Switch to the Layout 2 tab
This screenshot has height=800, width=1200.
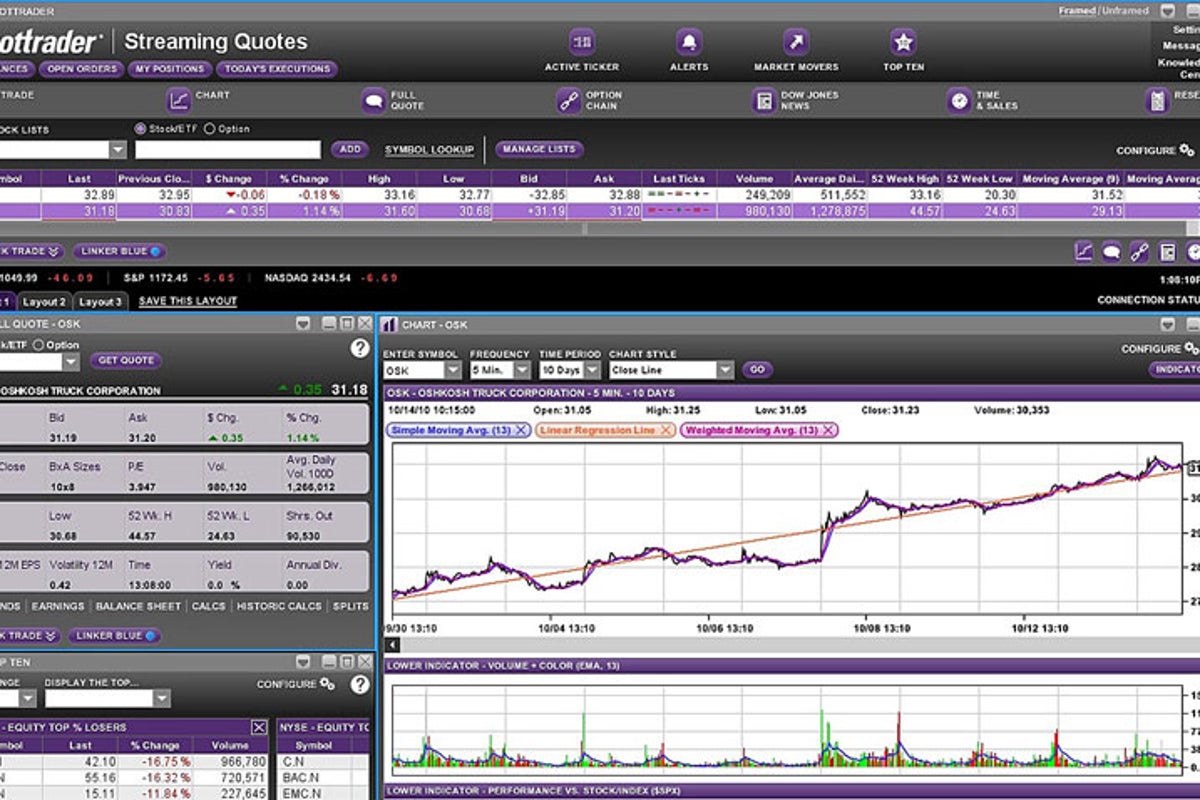tap(44, 301)
